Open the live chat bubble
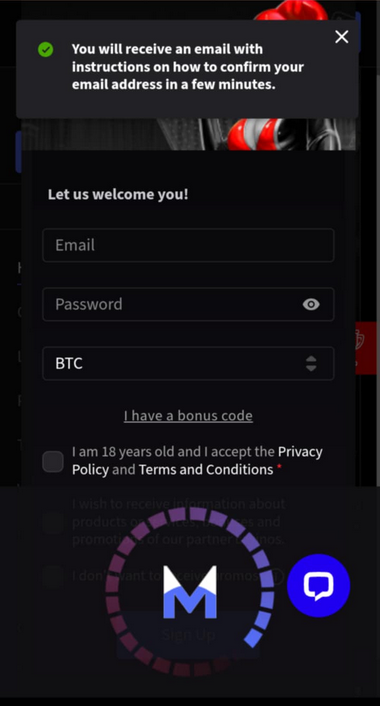The image size is (380, 706). pyautogui.click(x=318, y=585)
